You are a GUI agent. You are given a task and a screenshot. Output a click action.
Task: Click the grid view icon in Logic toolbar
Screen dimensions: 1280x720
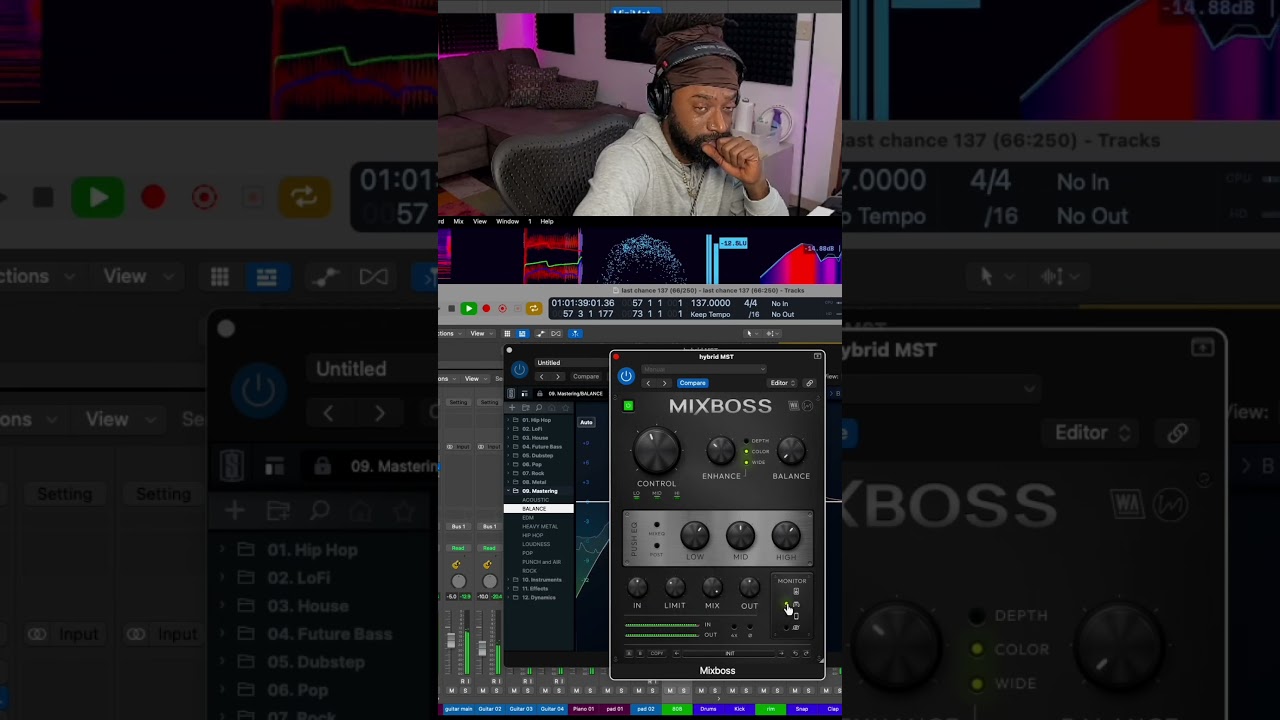[507, 333]
